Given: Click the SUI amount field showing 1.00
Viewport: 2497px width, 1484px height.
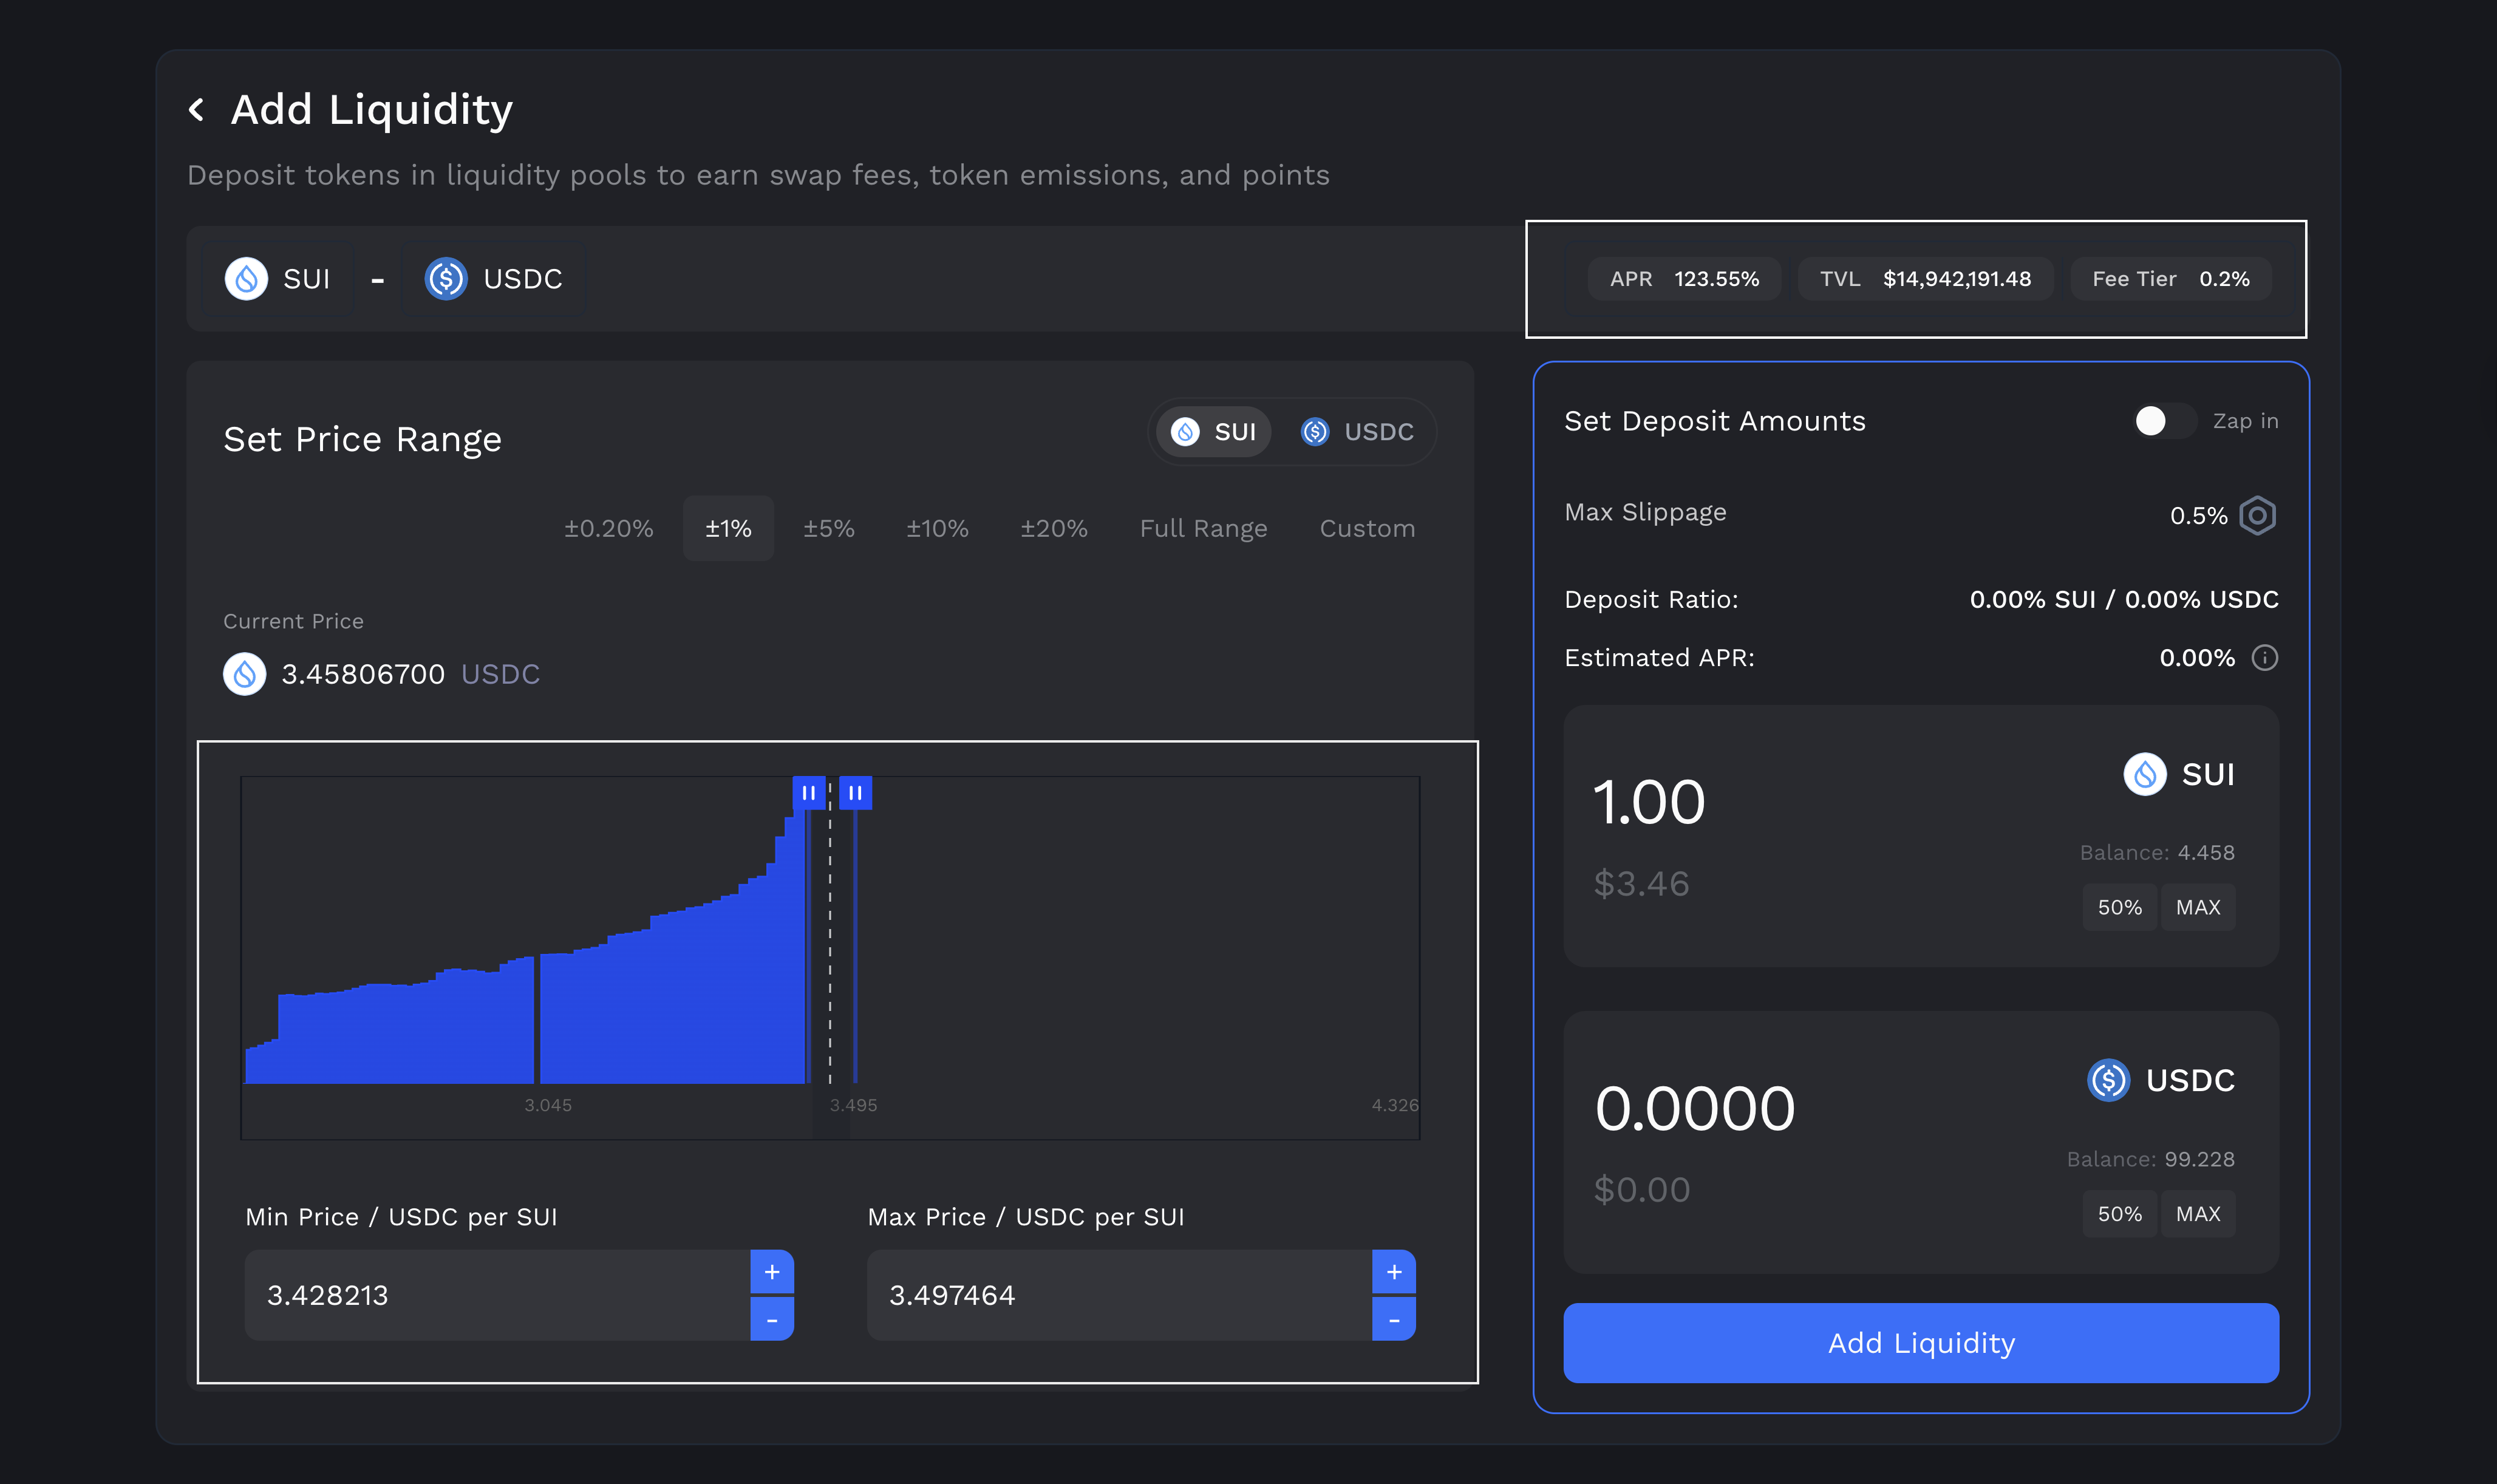Looking at the screenshot, I should click(x=1649, y=802).
